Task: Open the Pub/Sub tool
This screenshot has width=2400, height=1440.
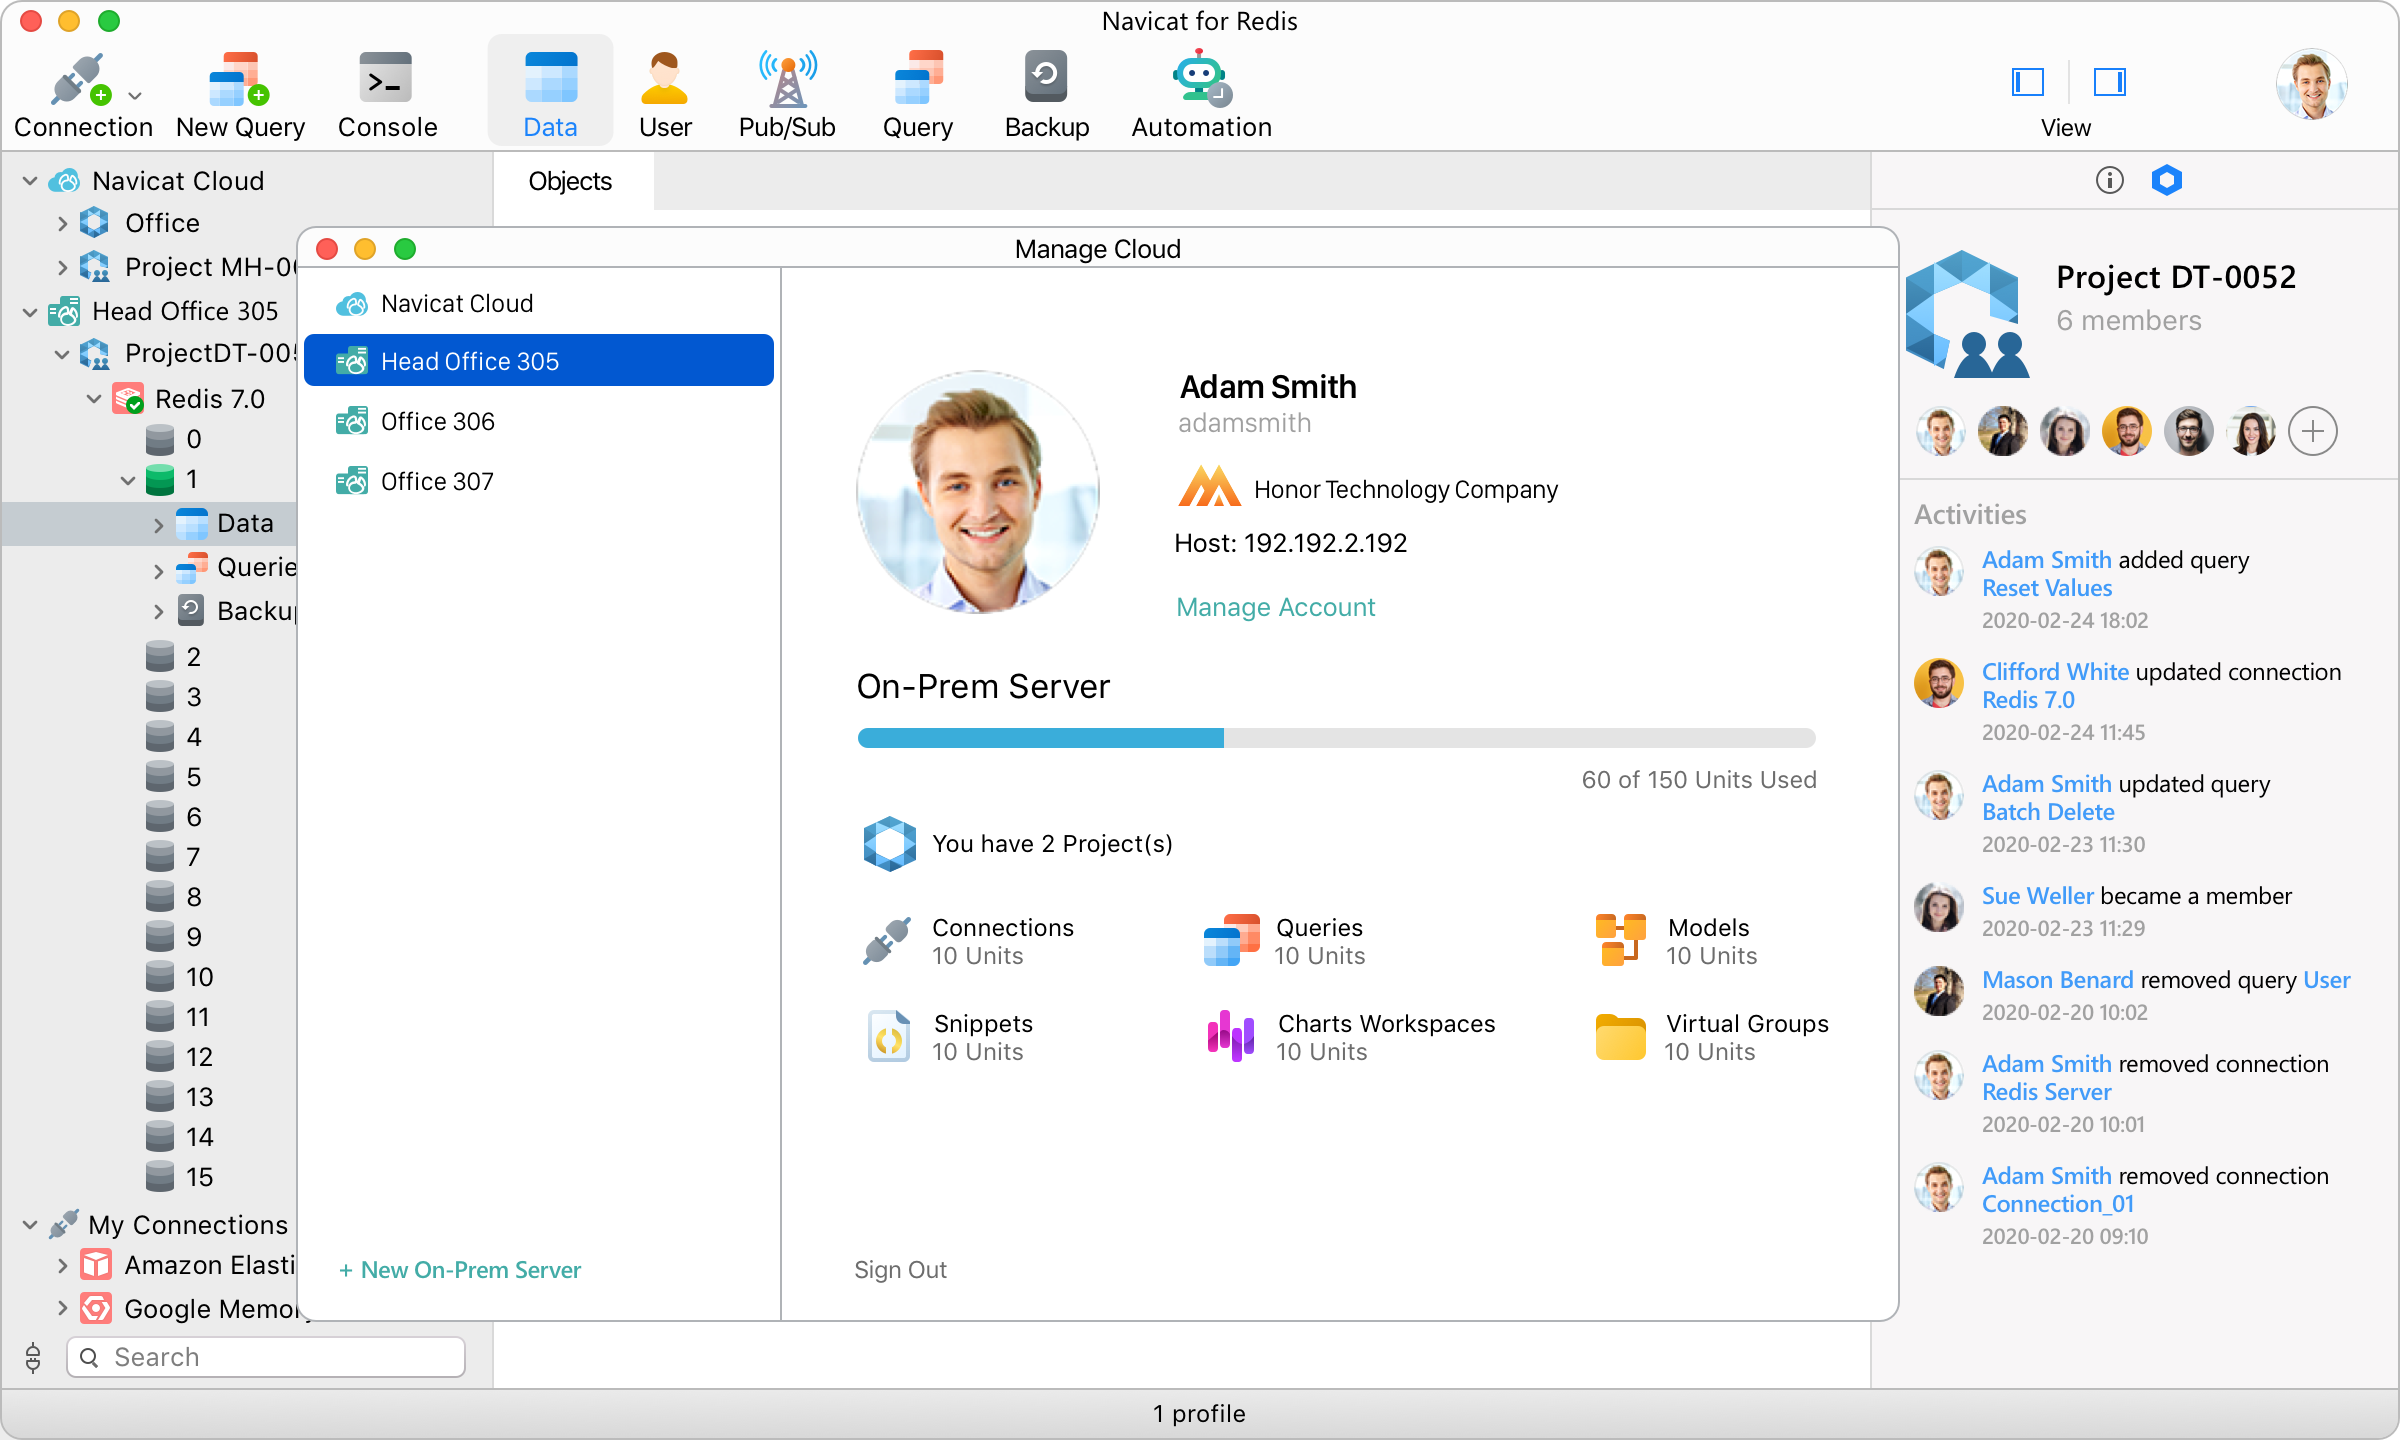Action: (787, 95)
